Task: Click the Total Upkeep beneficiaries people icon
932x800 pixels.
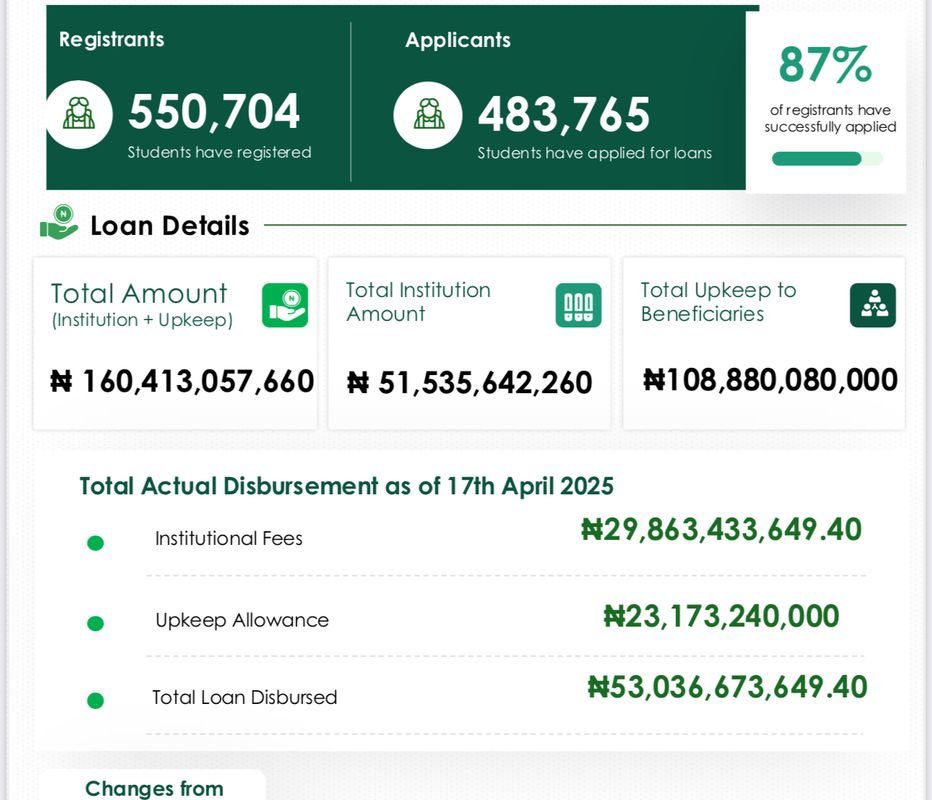Action: tap(873, 305)
